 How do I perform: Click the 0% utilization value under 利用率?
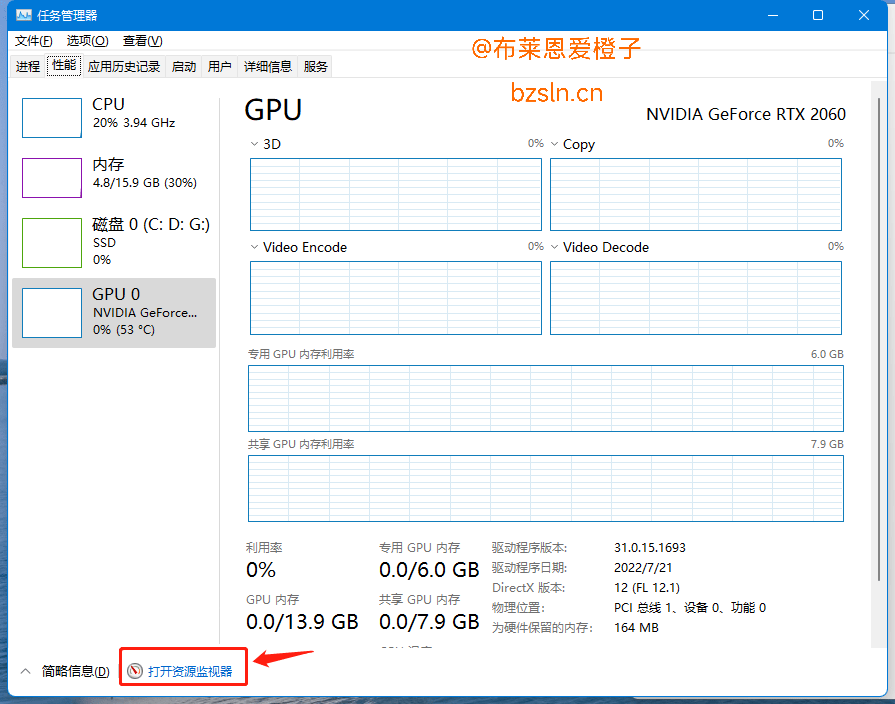tap(261, 570)
